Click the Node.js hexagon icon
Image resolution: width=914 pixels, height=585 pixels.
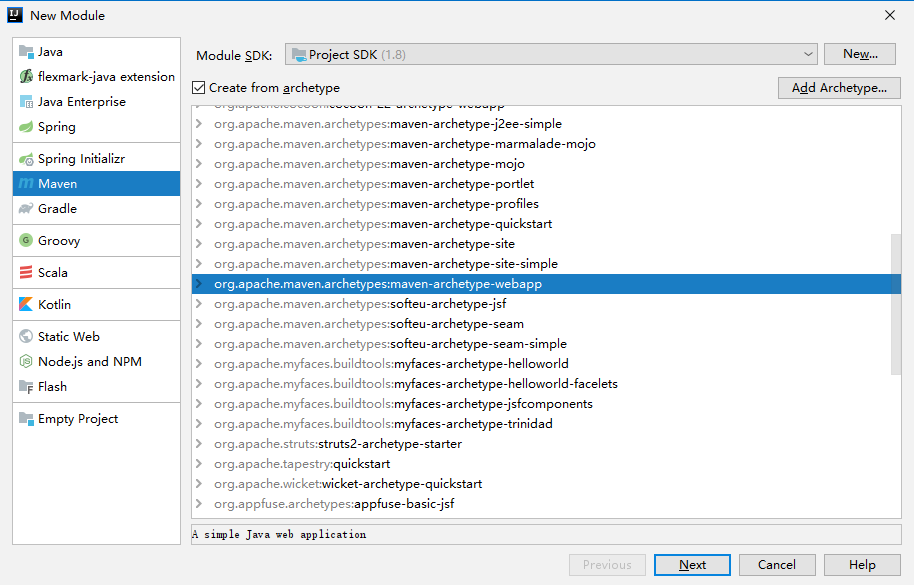coord(26,361)
